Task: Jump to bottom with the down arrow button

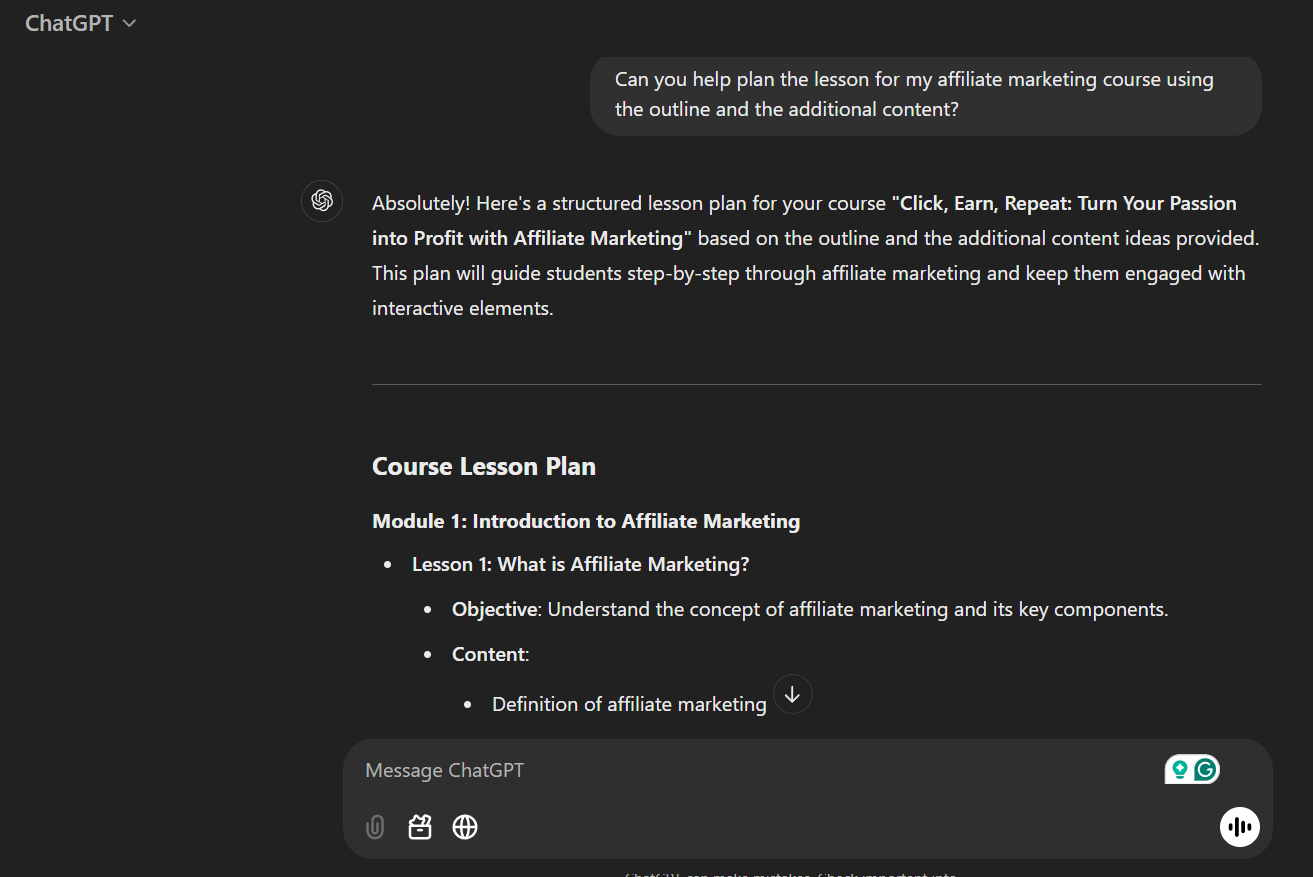Action: [793, 694]
